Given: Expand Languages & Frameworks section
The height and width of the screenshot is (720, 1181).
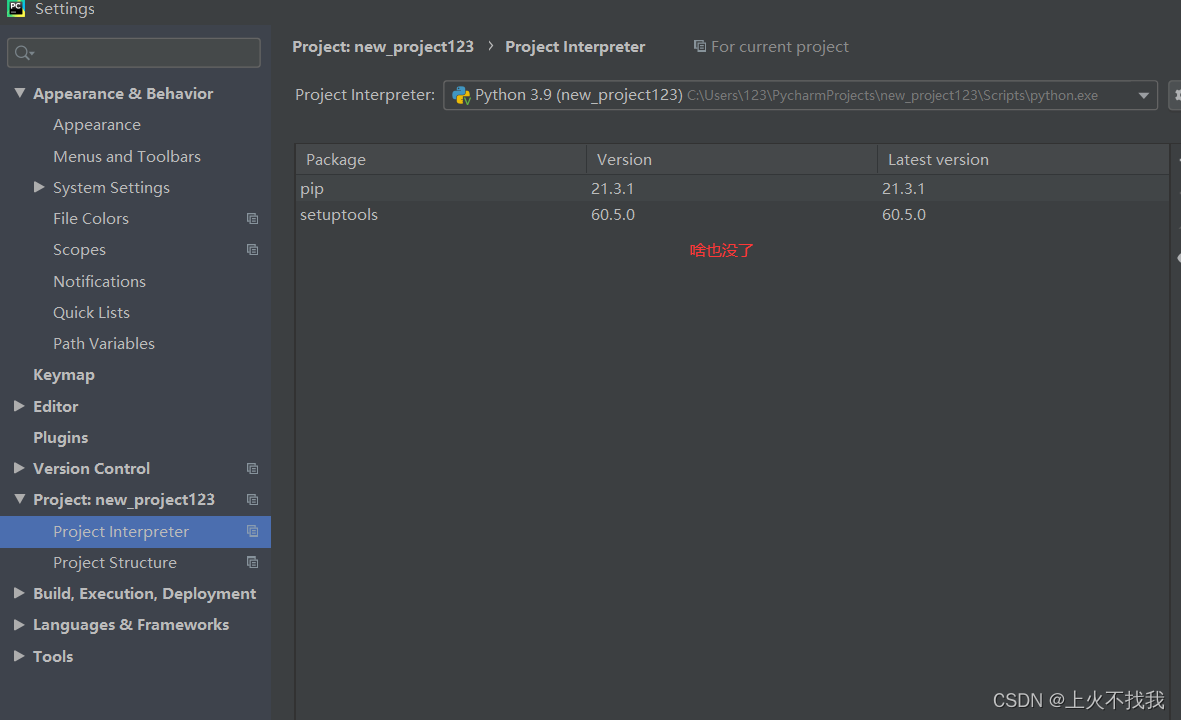Looking at the screenshot, I should tap(20, 624).
